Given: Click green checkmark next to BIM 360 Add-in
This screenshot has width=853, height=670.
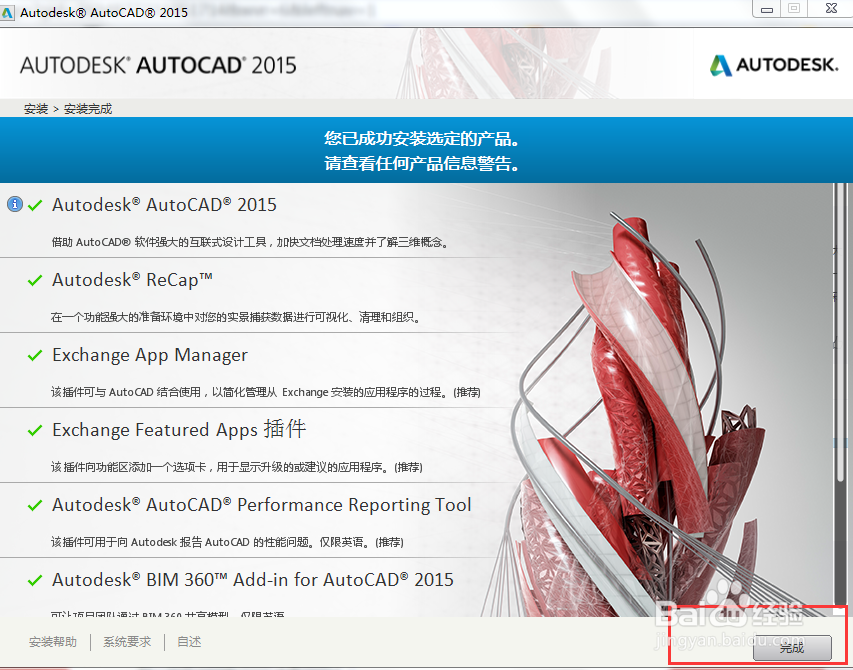Looking at the screenshot, I should tap(35, 581).
